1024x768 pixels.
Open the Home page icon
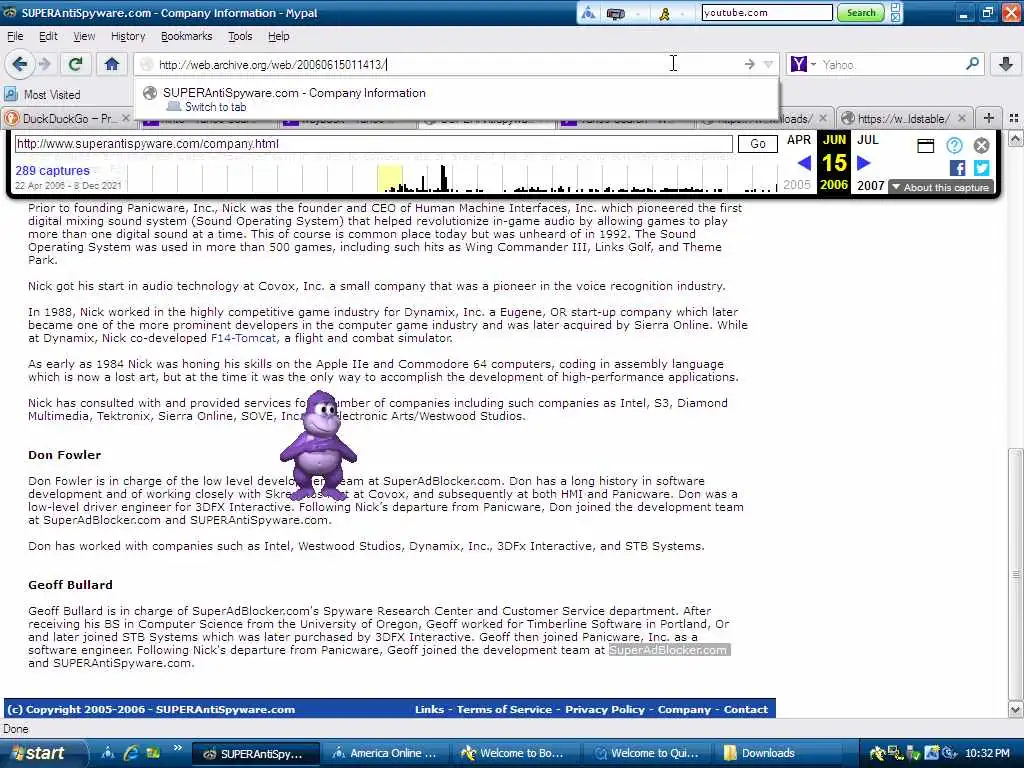112,64
